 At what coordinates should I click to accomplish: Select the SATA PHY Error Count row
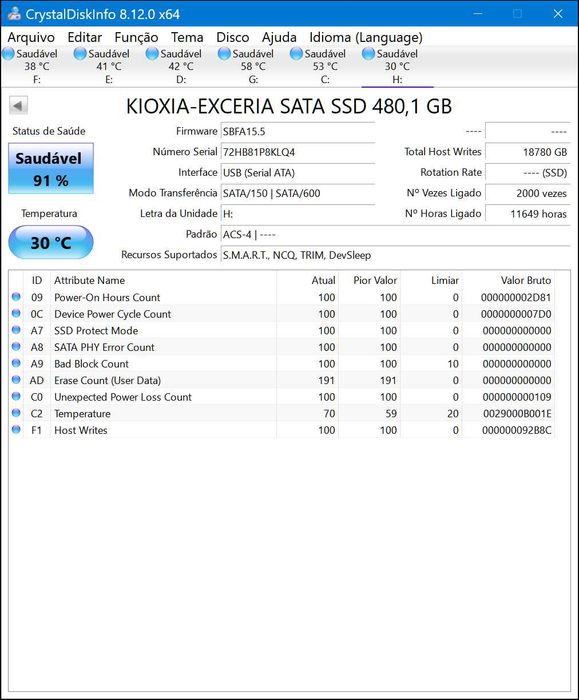click(x=282, y=347)
